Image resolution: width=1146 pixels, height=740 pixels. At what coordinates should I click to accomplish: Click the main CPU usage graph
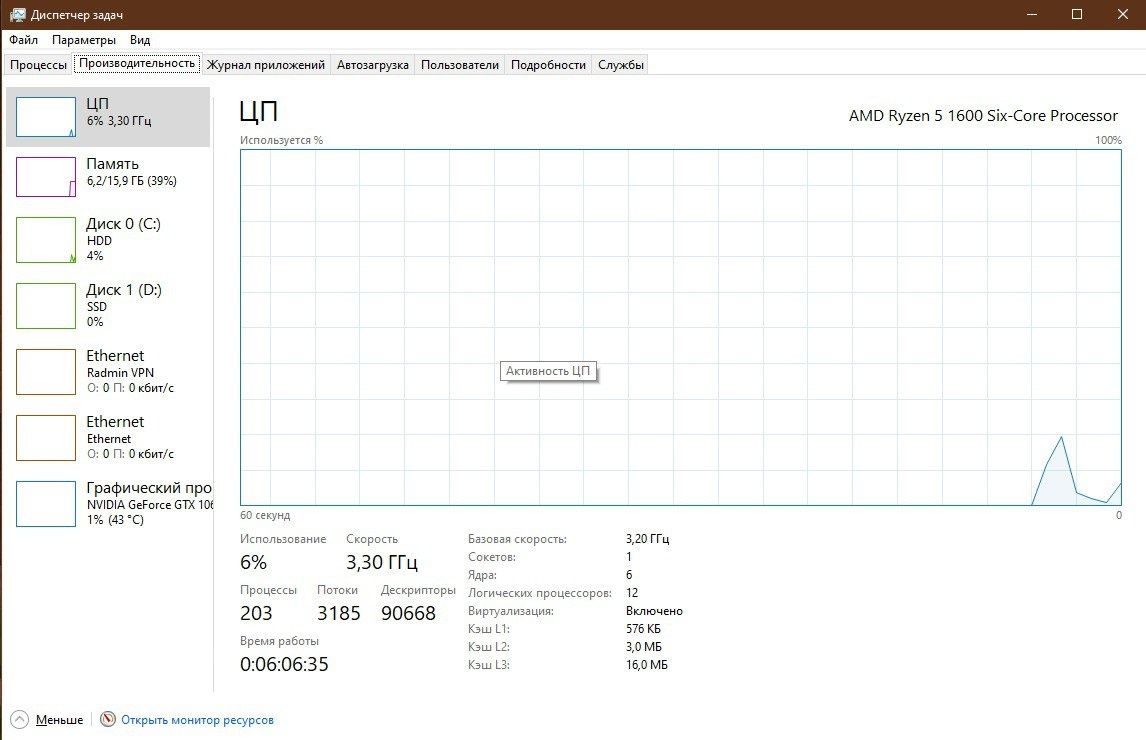pos(680,328)
